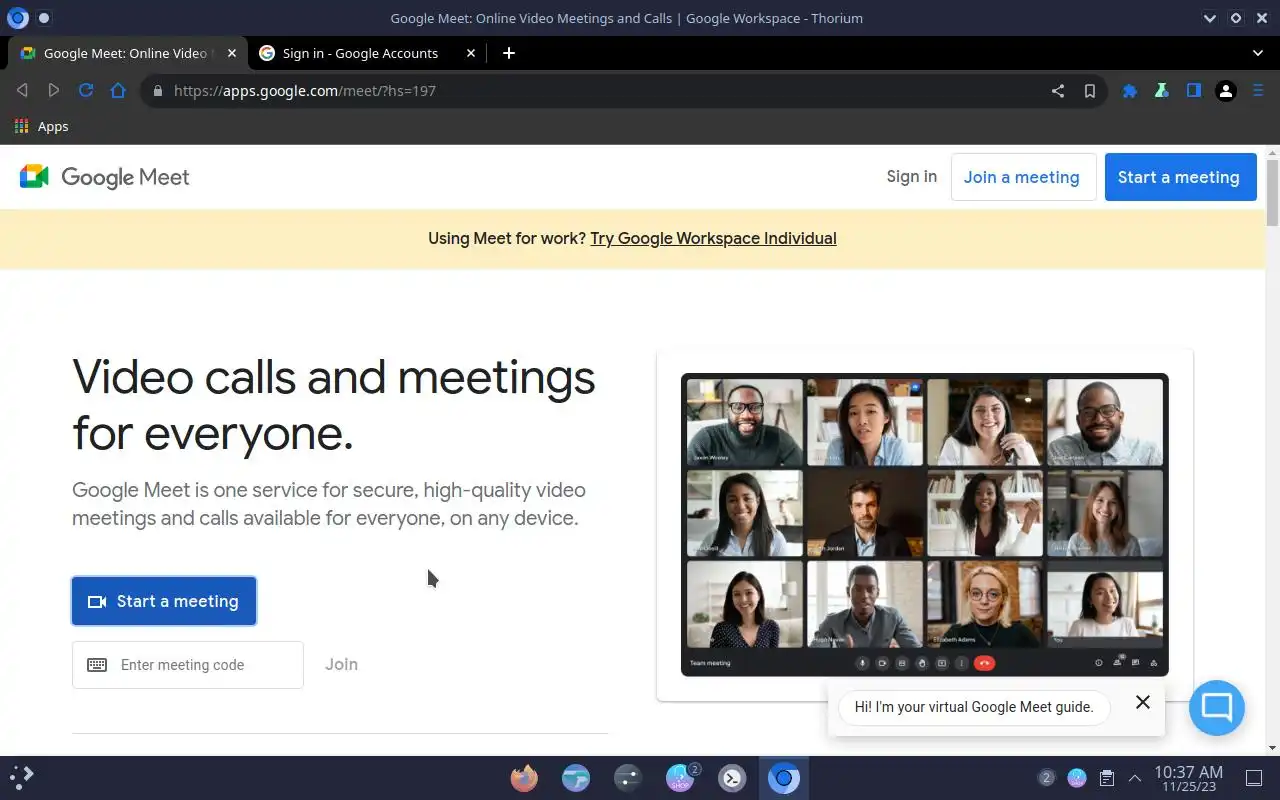Open the Chrome Labs flask icon

tap(1162, 91)
